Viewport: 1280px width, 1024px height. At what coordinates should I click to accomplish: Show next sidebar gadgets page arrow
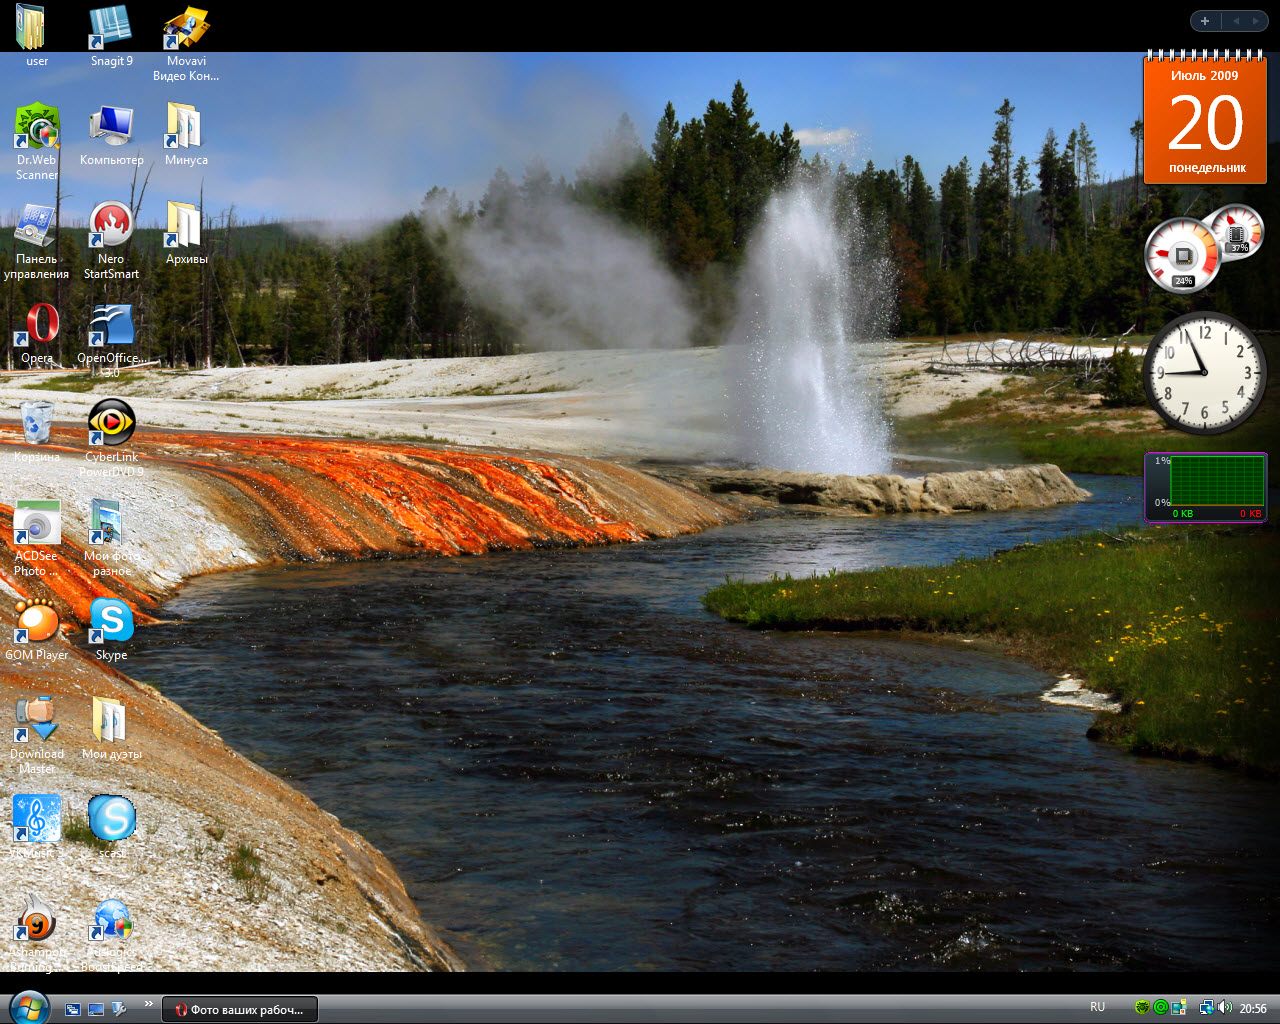tap(1256, 21)
